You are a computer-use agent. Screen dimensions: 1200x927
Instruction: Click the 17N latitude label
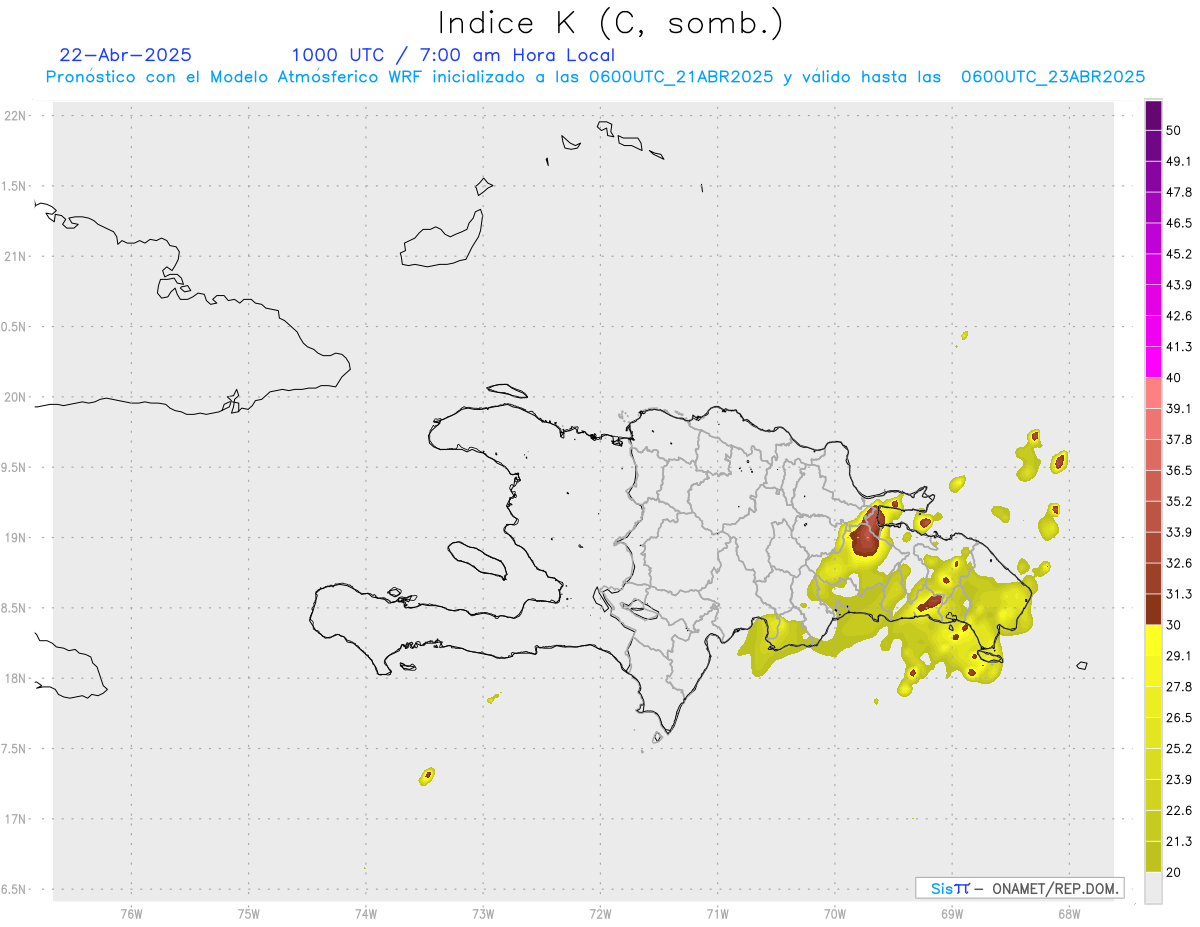pos(17,819)
